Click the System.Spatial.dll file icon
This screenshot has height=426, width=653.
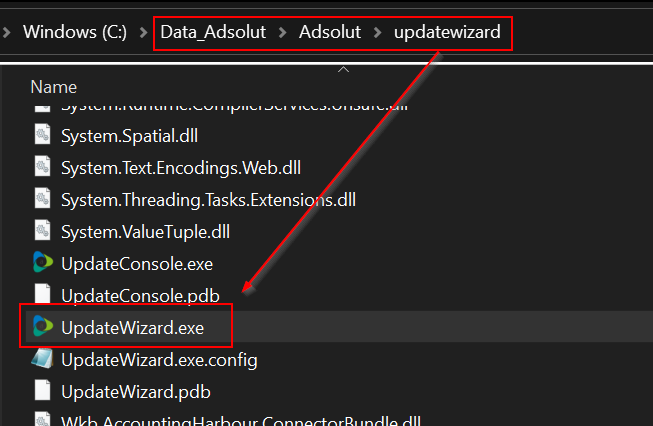(43, 135)
